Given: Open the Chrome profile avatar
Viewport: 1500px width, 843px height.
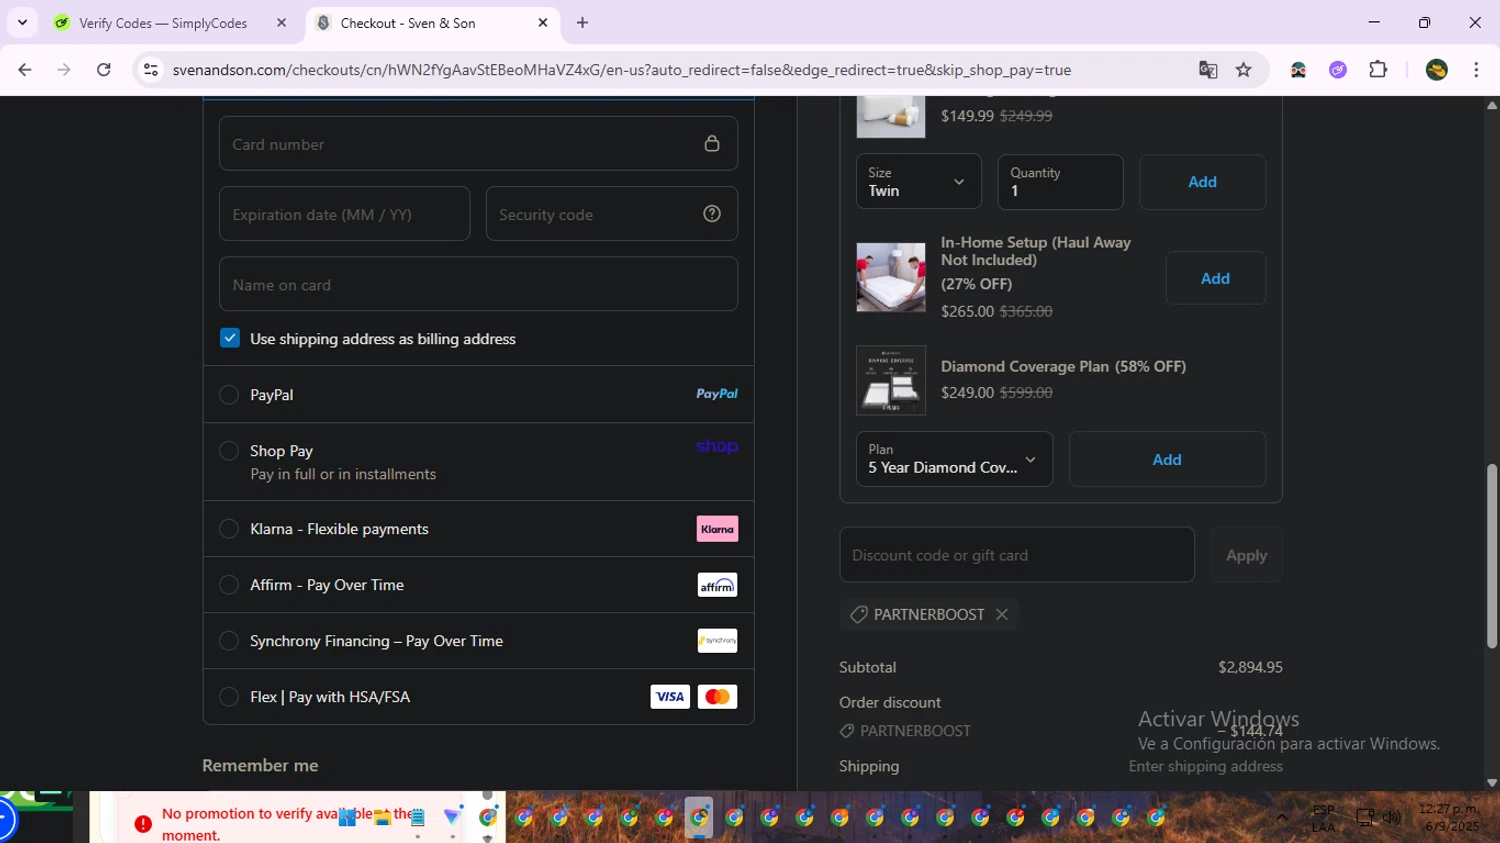Looking at the screenshot, I should coord(1437,70).
